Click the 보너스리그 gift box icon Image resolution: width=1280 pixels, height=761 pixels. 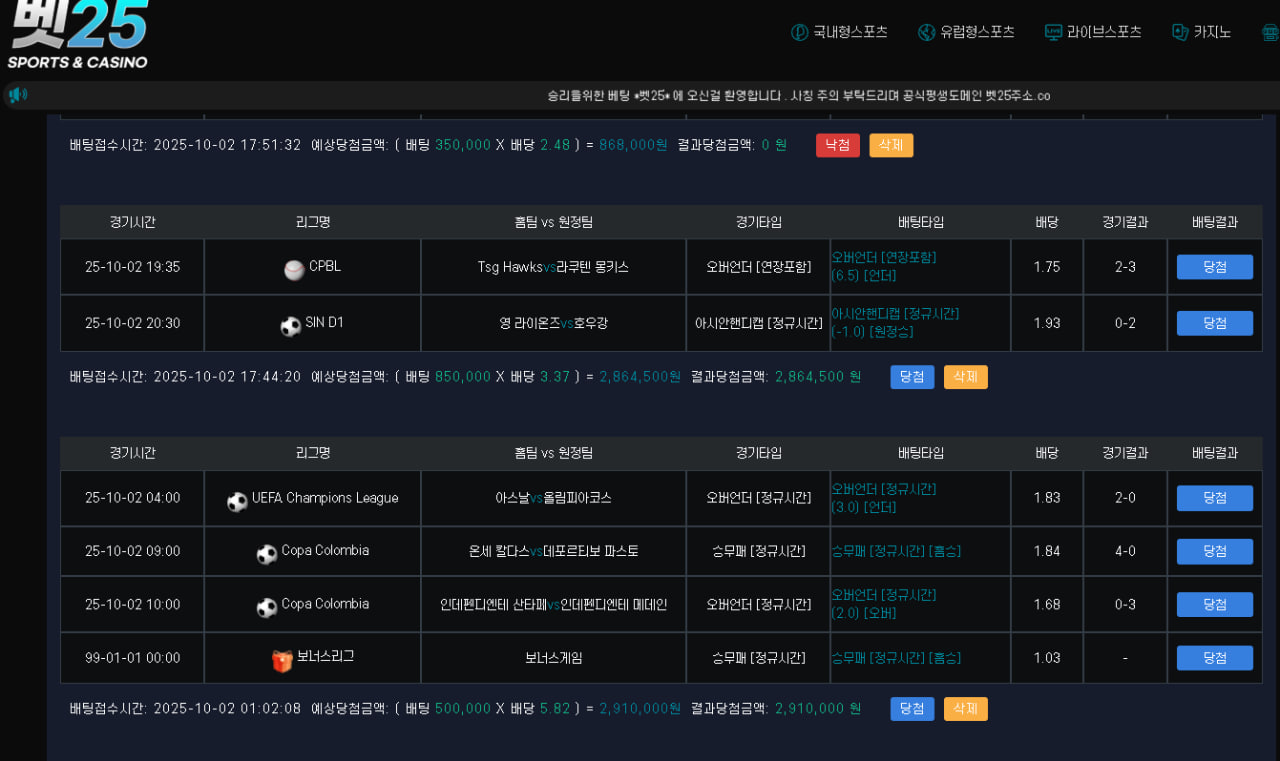tap(282, 660)
